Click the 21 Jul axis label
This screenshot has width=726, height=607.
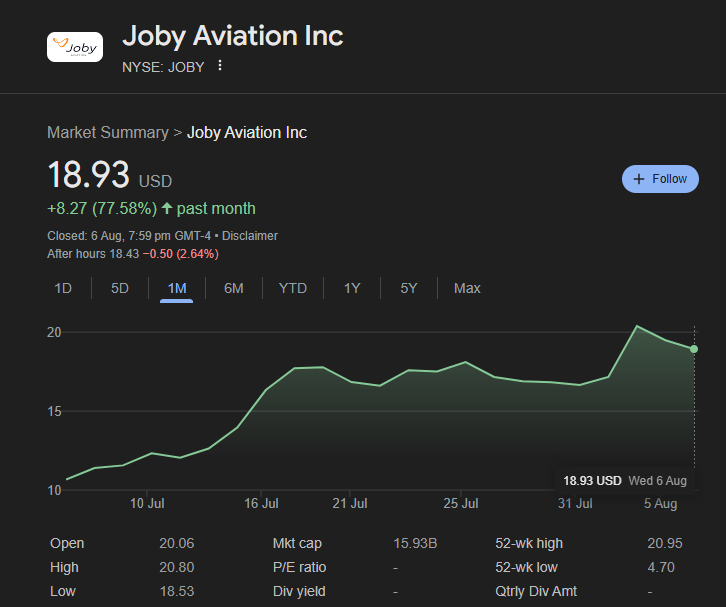click(350, 503)
